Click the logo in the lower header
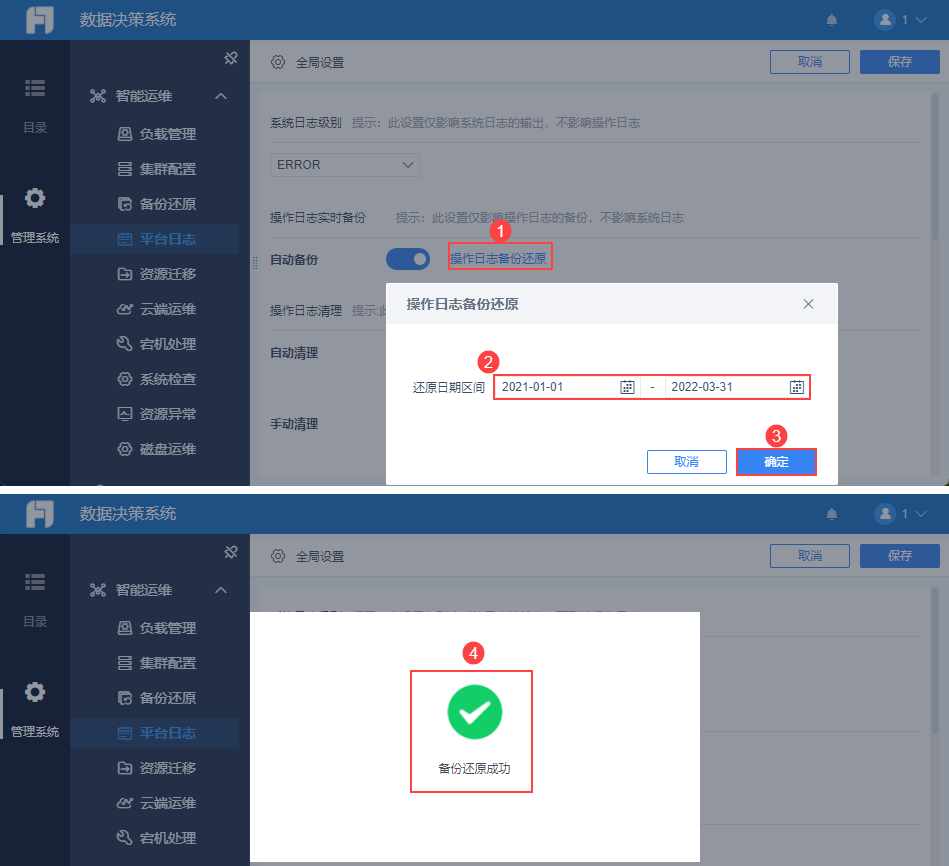Image resolution: width=949 pixels, height=866 pixels. point(40,514)
